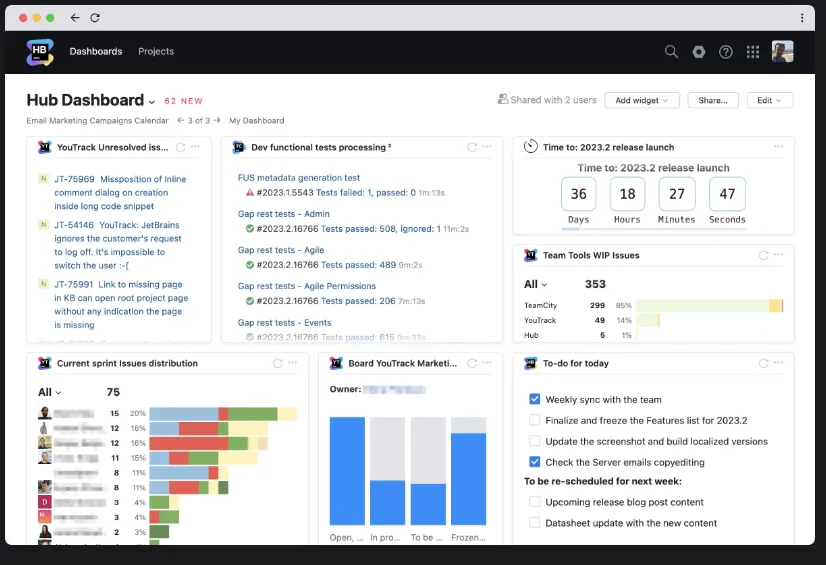Check Upcoming release blog post content

(x=535, y=502)
